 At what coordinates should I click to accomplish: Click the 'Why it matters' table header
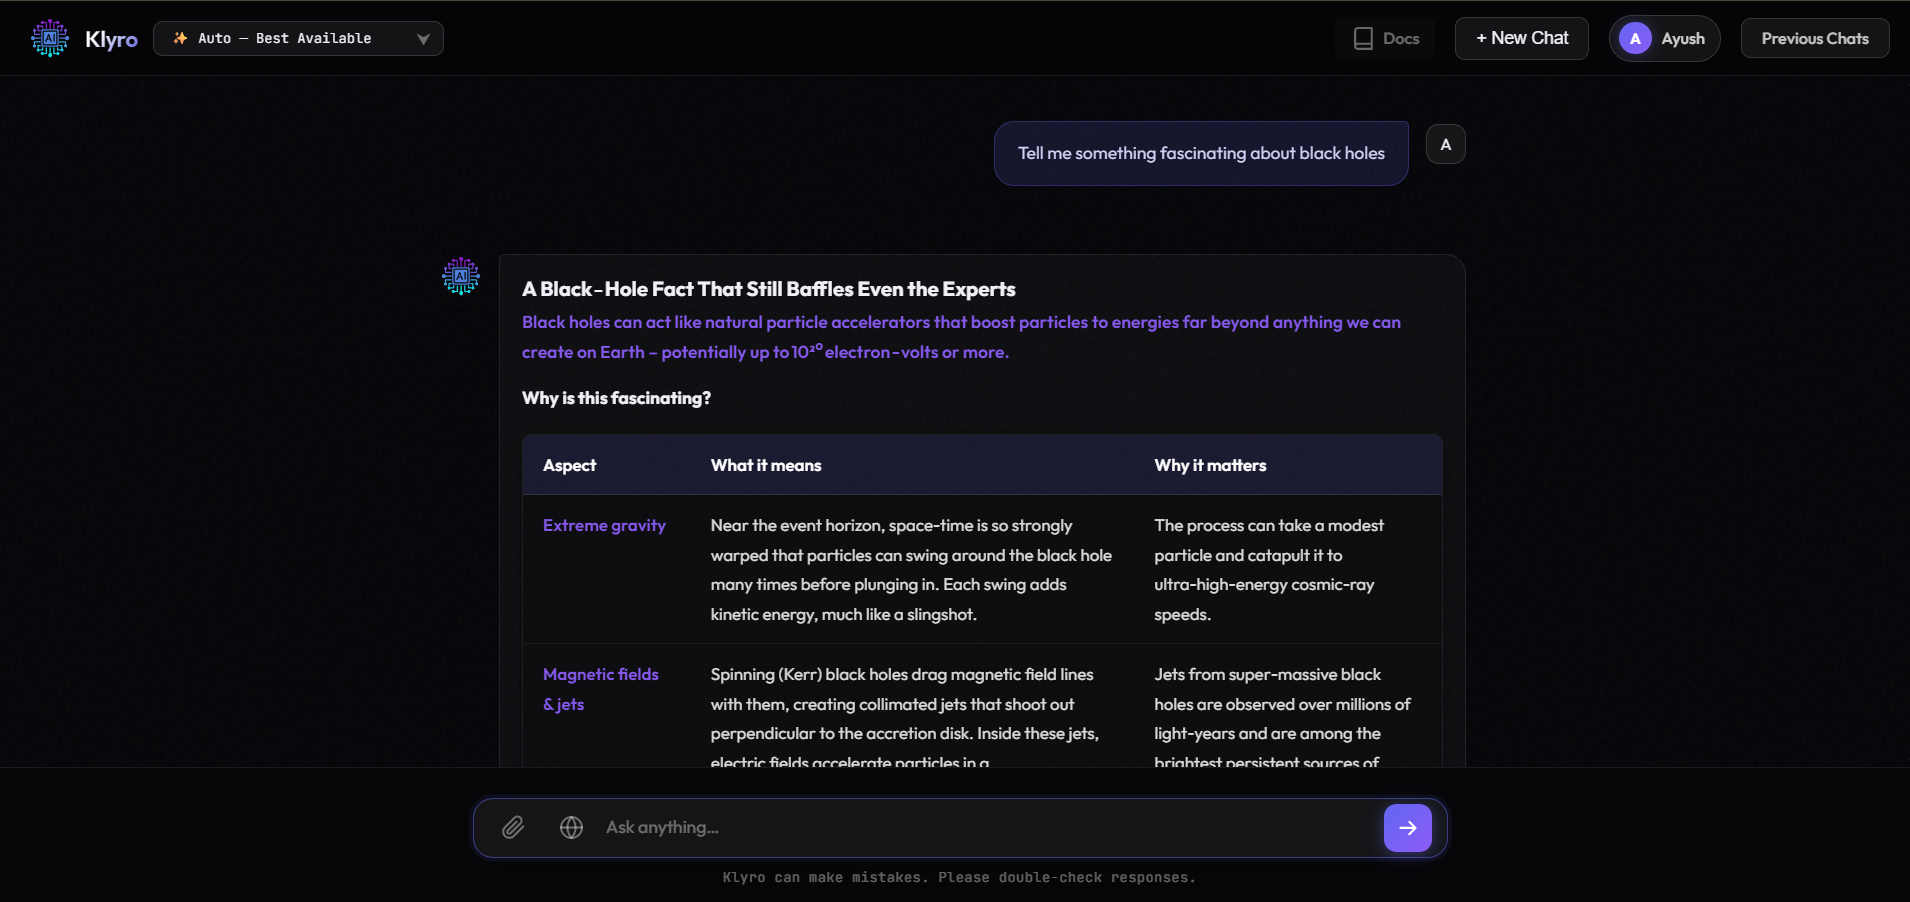(x=1210, y=465)
